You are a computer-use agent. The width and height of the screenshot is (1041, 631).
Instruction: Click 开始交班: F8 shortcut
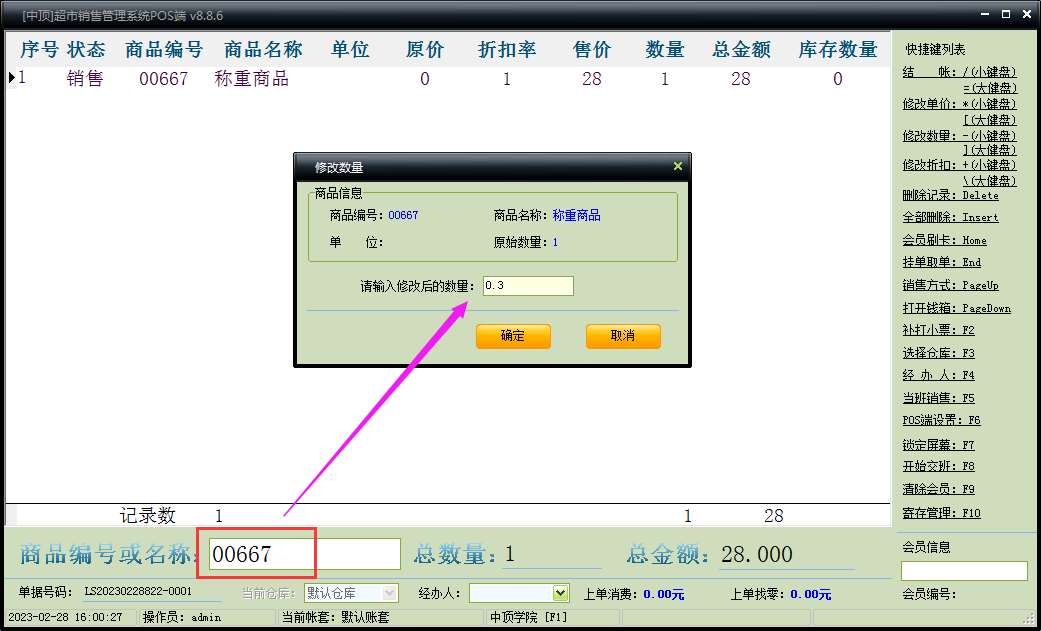coord(939,466)
